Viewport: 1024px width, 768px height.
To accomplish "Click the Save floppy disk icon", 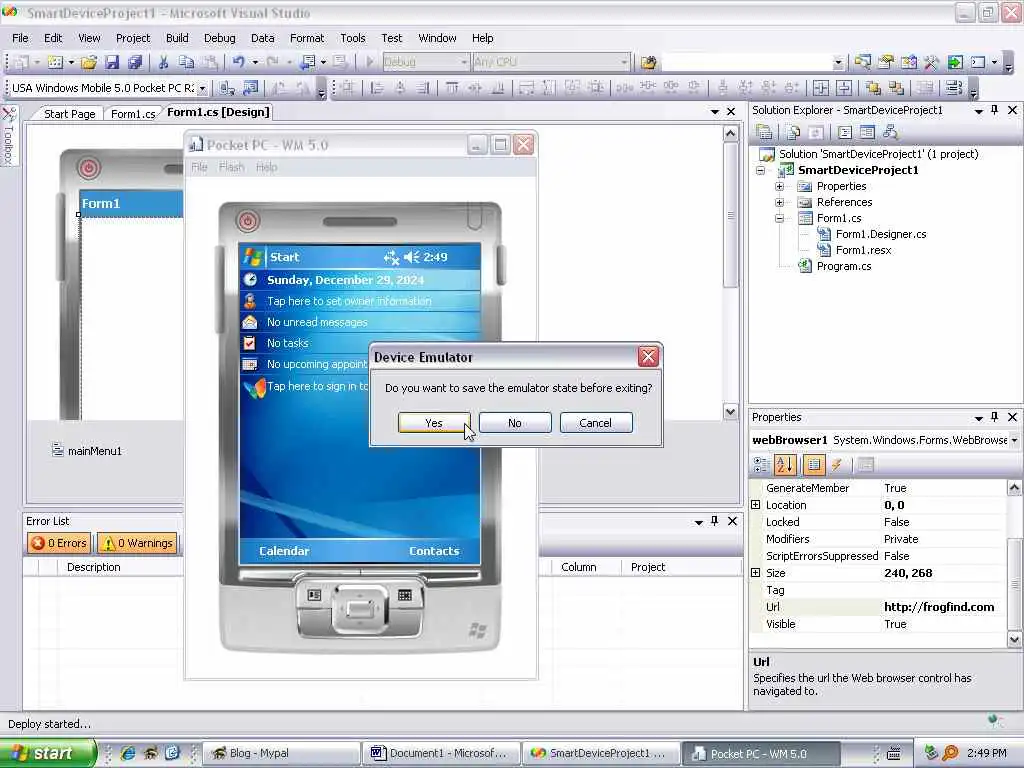I will [x=112, y=62].
